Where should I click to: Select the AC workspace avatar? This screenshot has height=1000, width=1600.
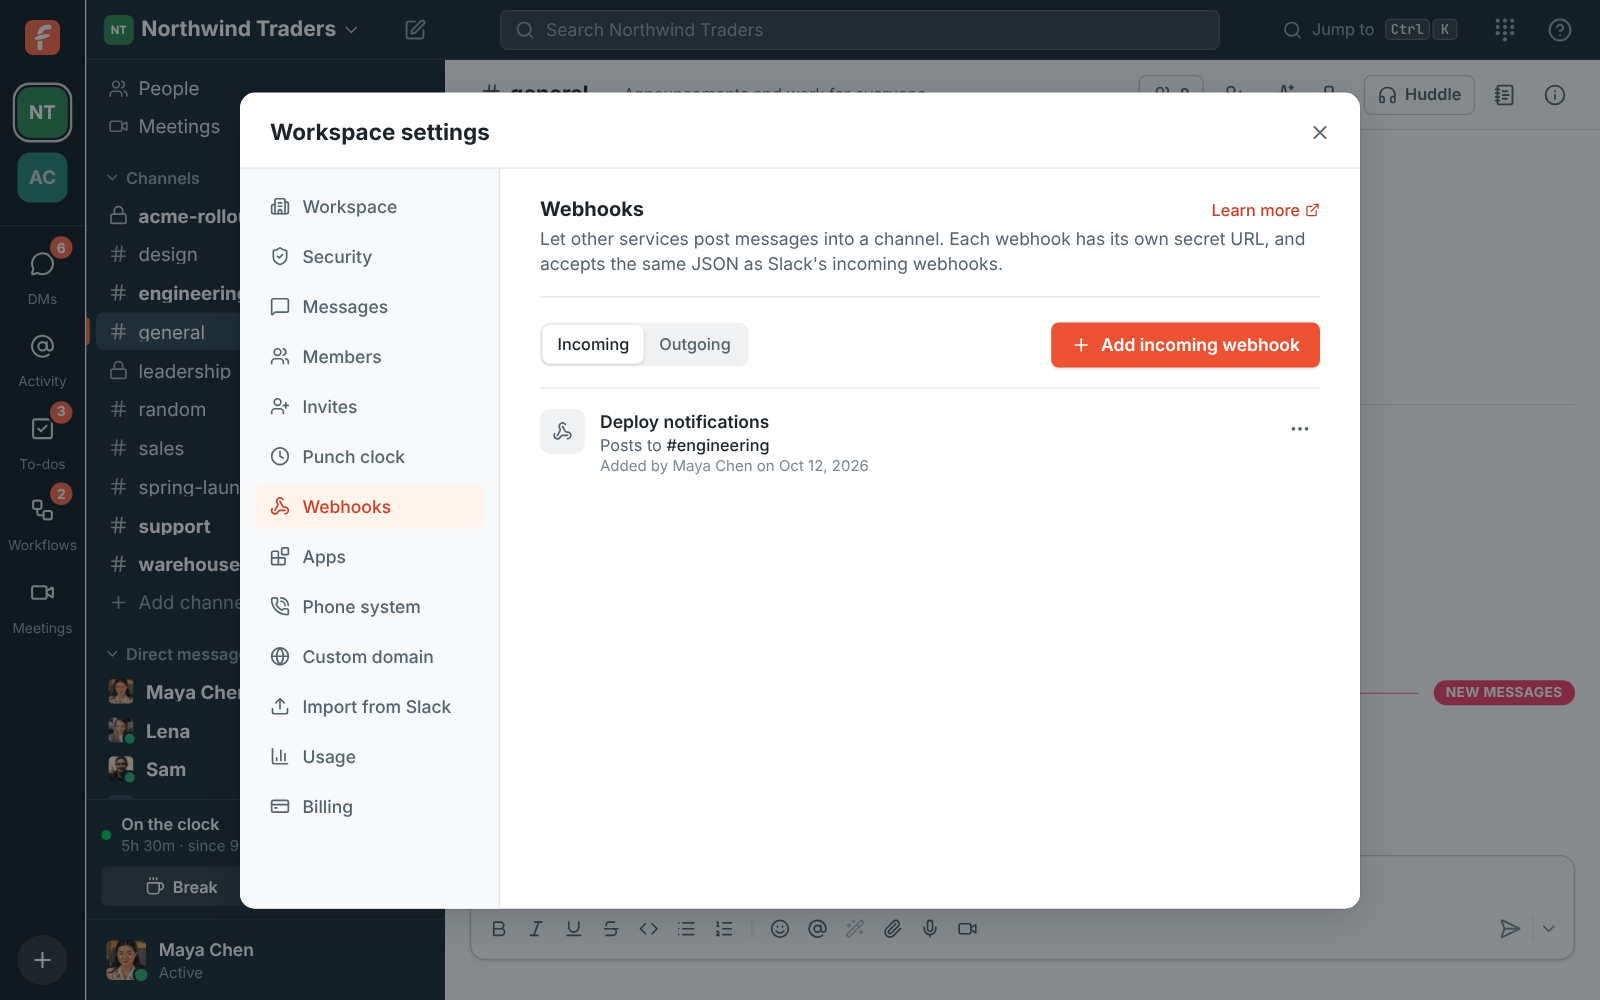pos(42,177)
